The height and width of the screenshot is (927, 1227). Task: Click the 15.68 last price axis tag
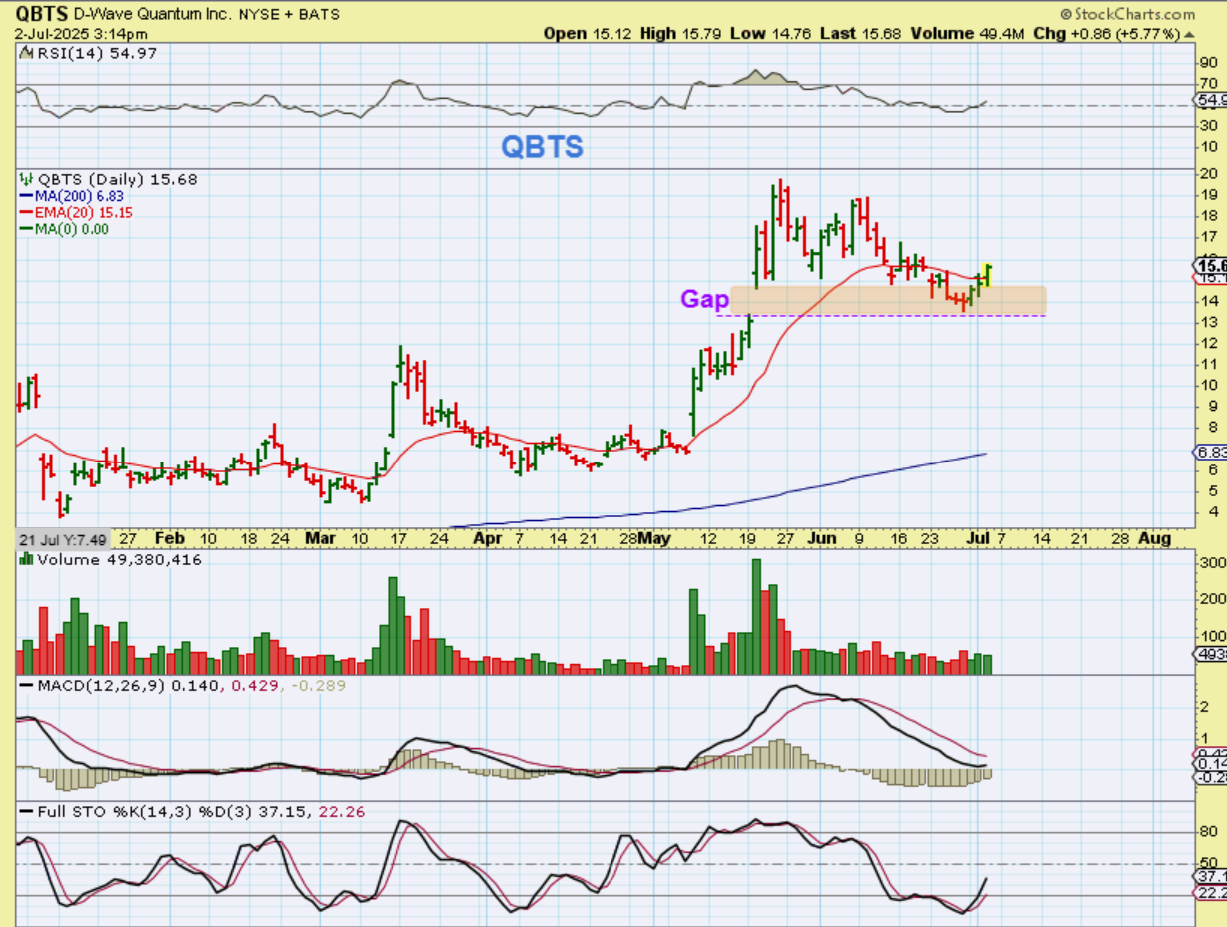(x=1209, y=266)
